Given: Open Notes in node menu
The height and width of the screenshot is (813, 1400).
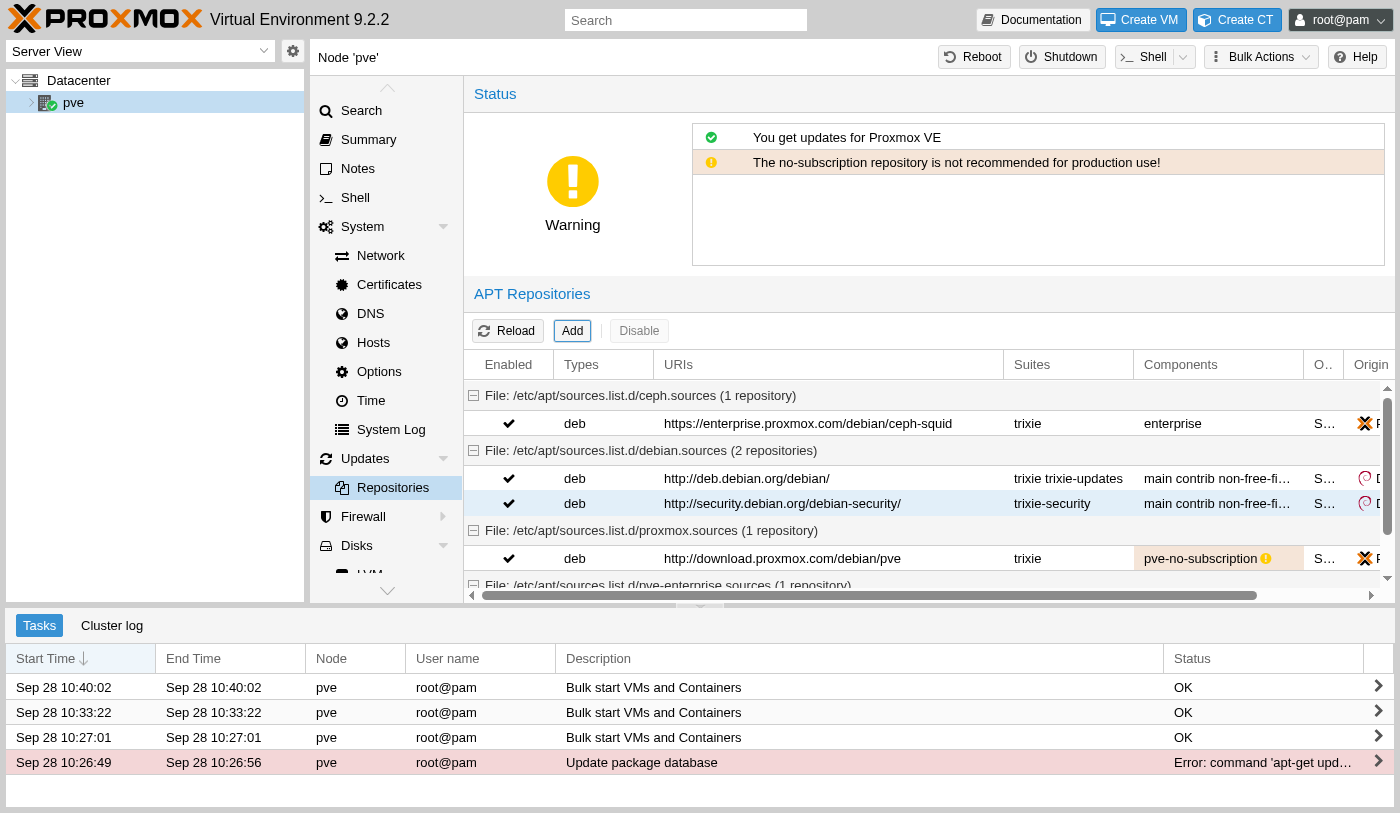Looking at the screenshot, I should [x=386, y=169].
